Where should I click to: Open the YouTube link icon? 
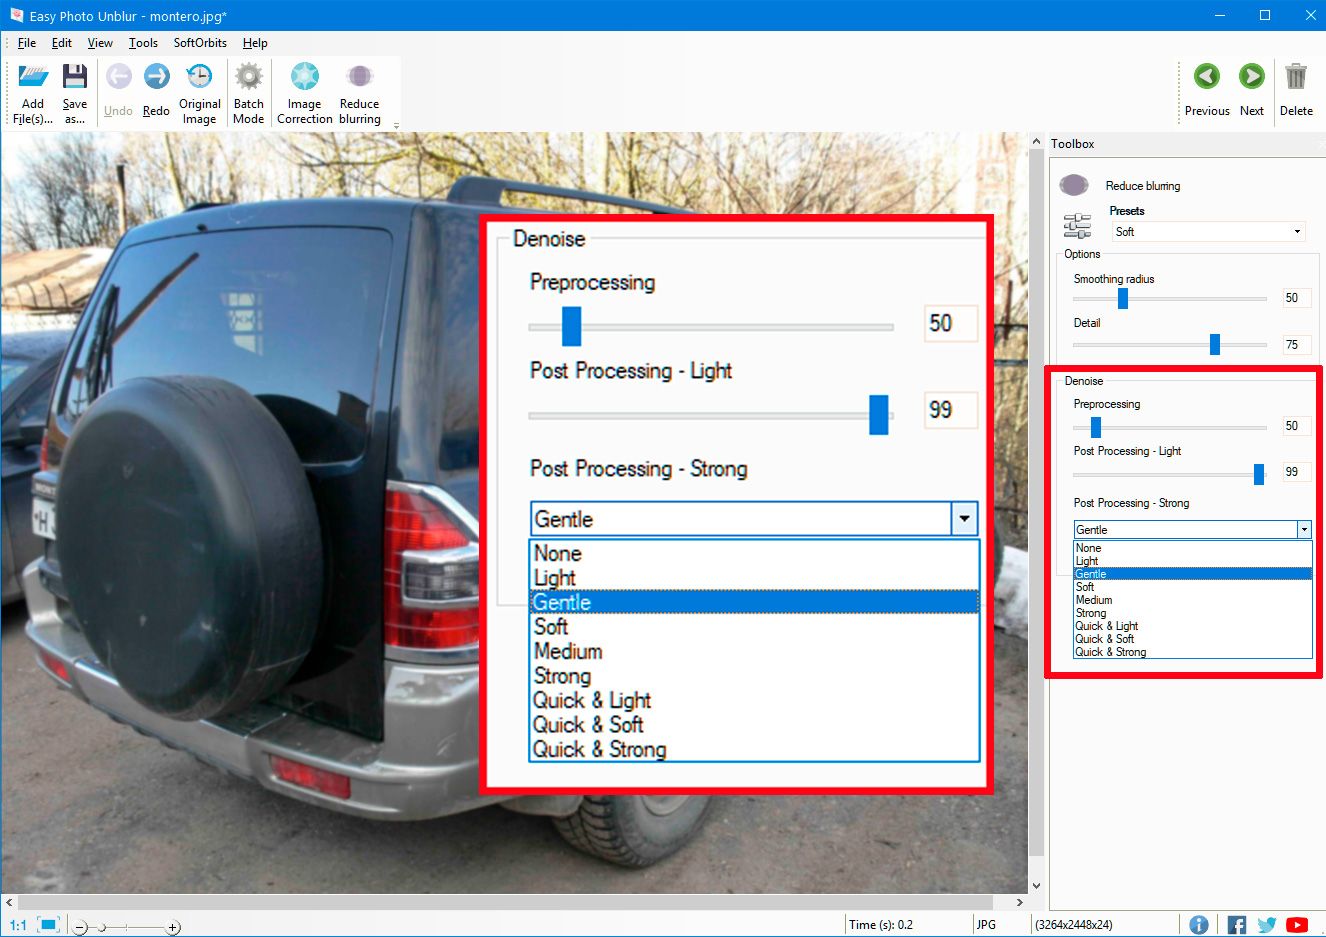click(x=1297, y=925)
